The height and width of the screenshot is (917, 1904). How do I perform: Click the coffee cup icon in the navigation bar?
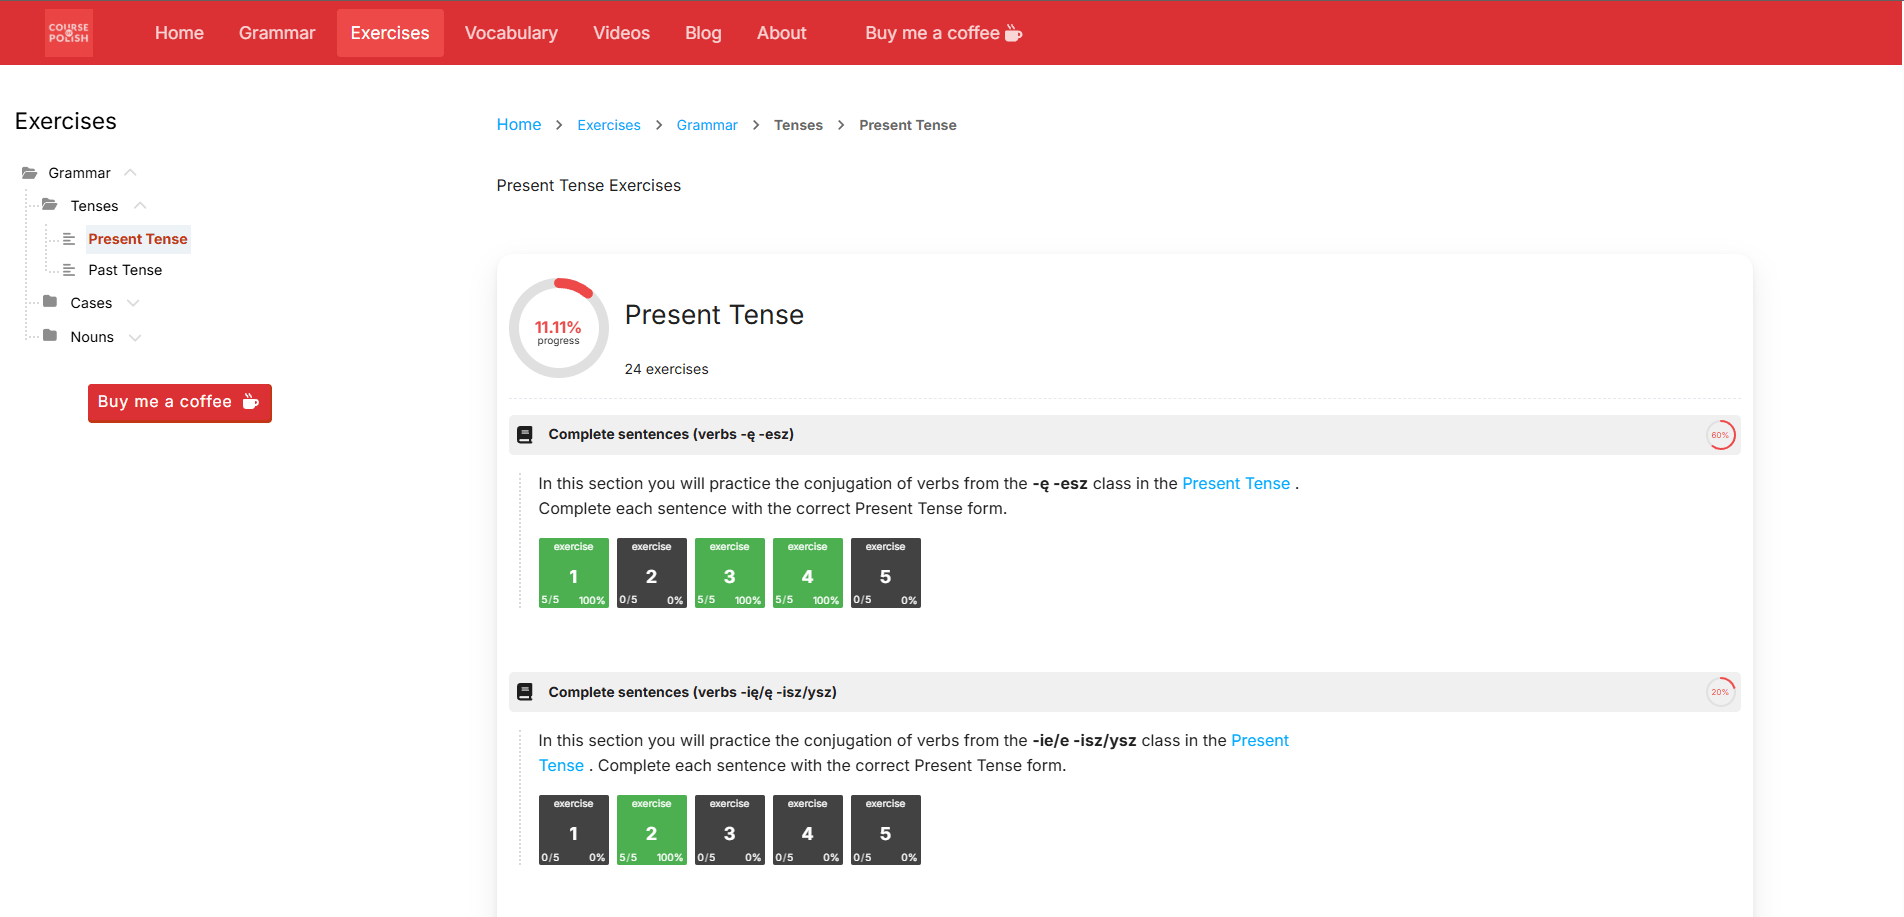coord(1014,32)
